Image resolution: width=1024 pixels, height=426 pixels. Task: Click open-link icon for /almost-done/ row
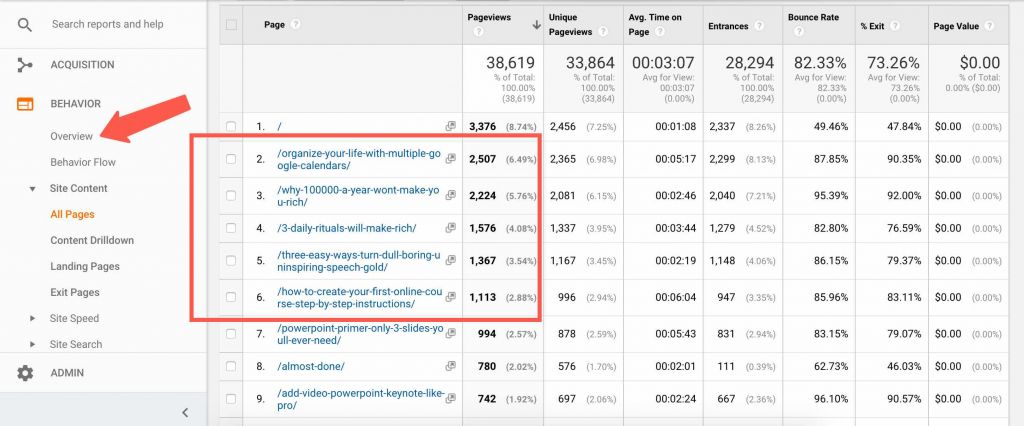pos(450,368)
